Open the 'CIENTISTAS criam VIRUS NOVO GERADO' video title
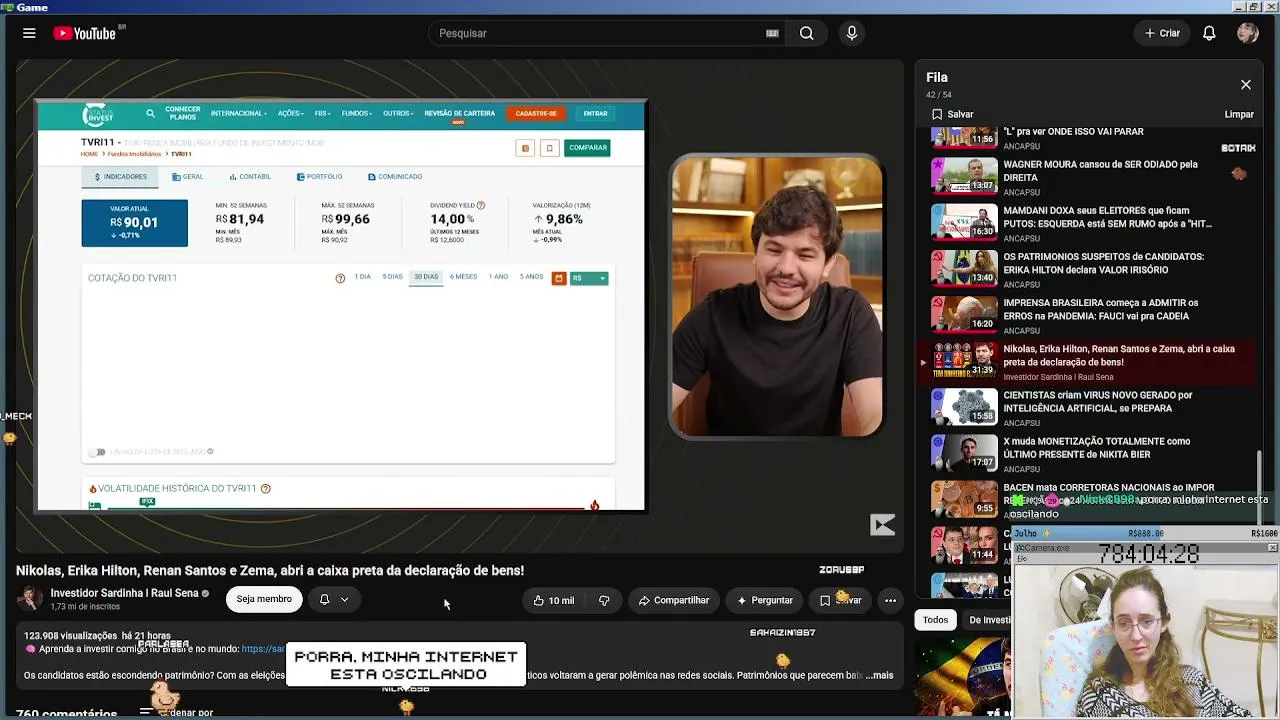The image size is (1280, 720). click(1098, 401)
